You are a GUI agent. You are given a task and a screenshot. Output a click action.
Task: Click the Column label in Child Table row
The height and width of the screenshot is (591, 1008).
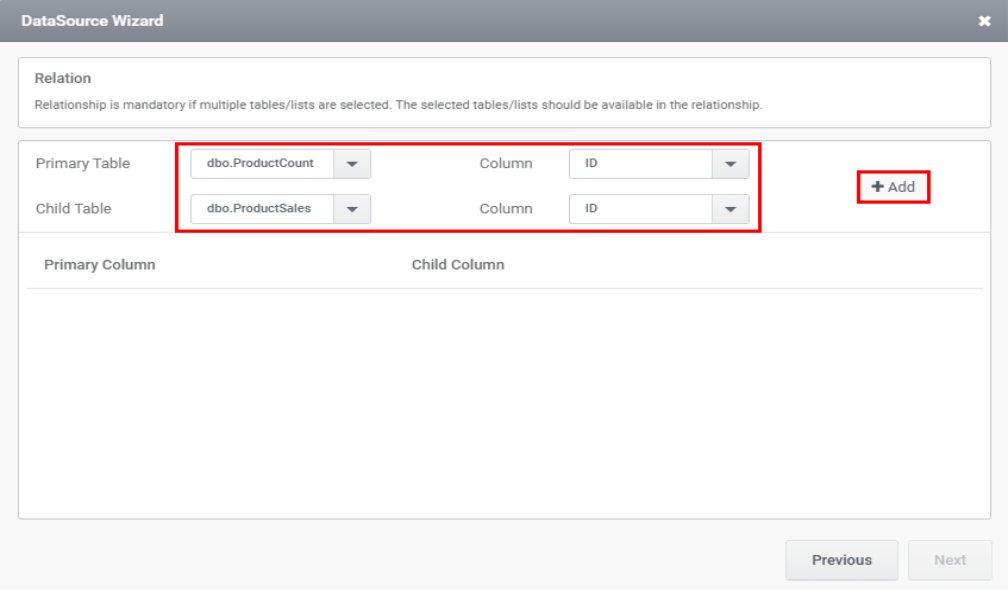click(x=506, y=209)
